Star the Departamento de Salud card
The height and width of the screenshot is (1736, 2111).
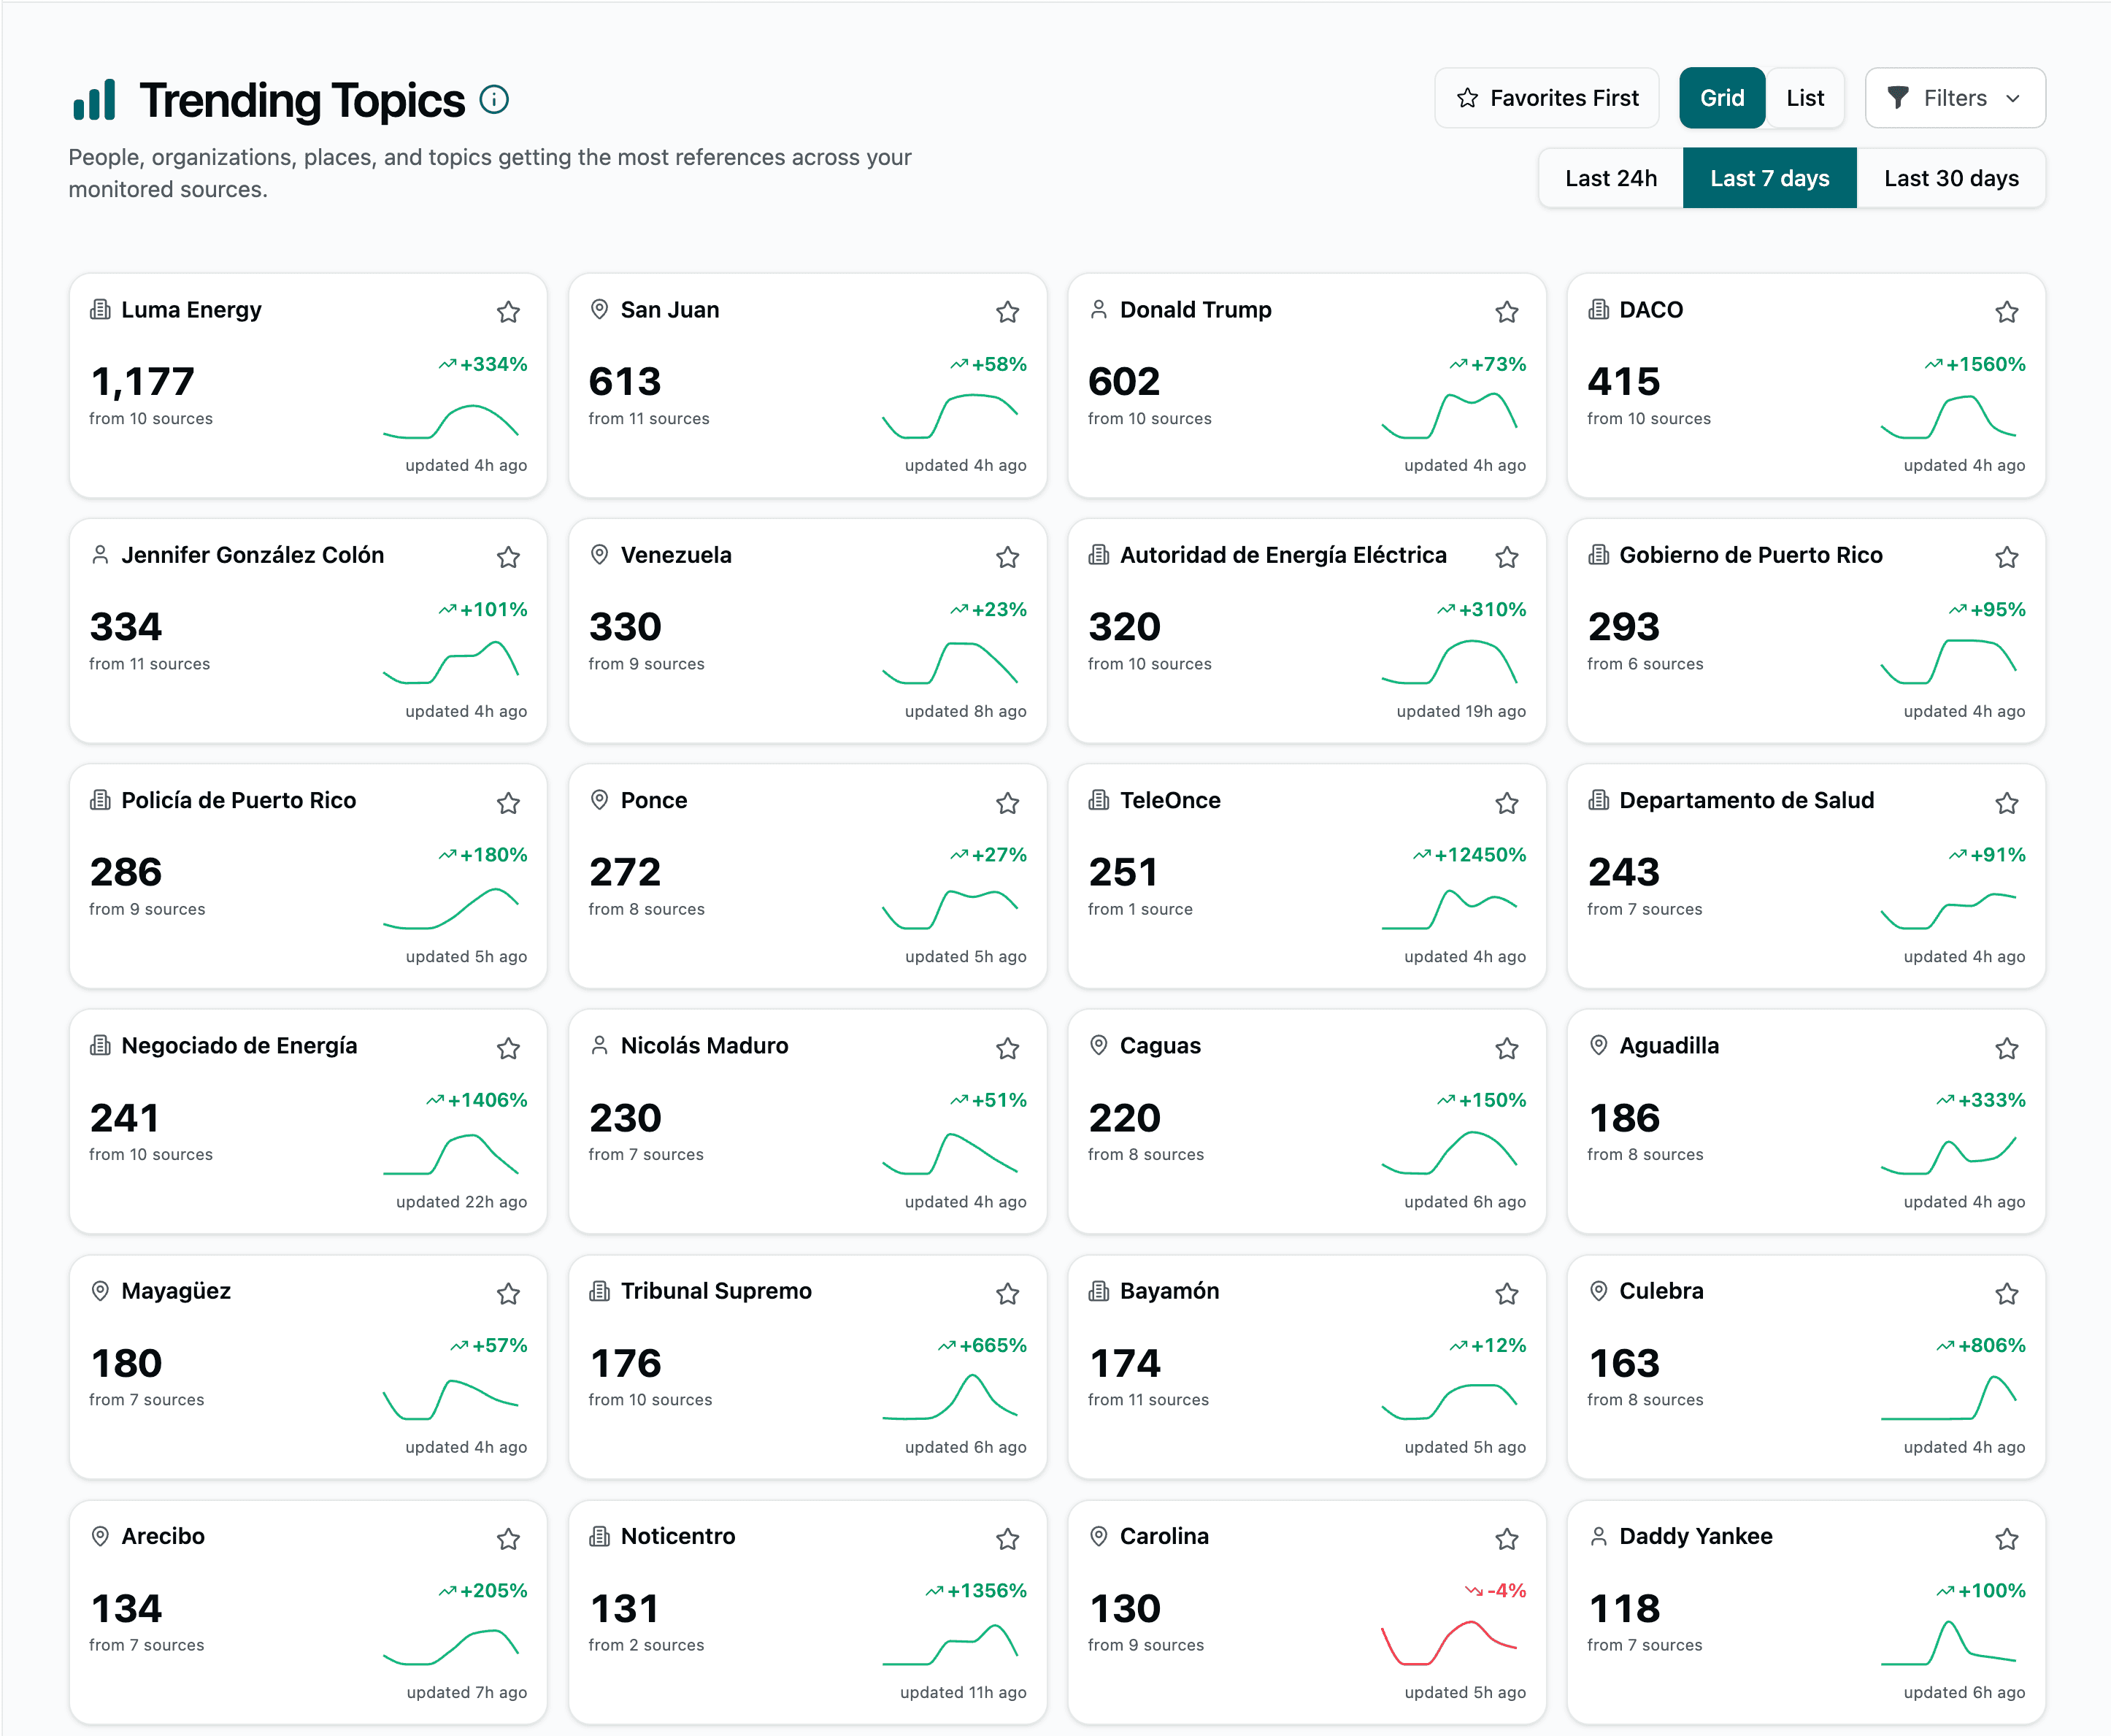(x=2006, y=802)
